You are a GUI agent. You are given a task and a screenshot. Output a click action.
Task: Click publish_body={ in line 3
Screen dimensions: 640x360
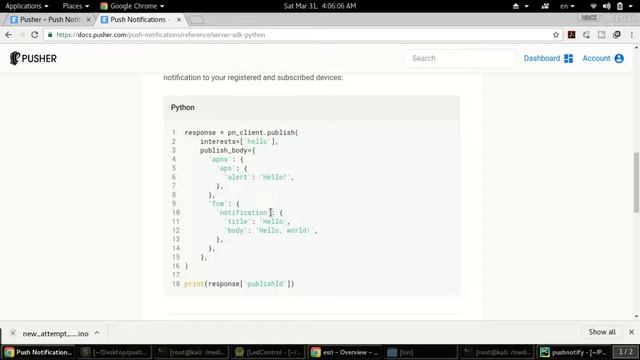[x=228, y=151]
